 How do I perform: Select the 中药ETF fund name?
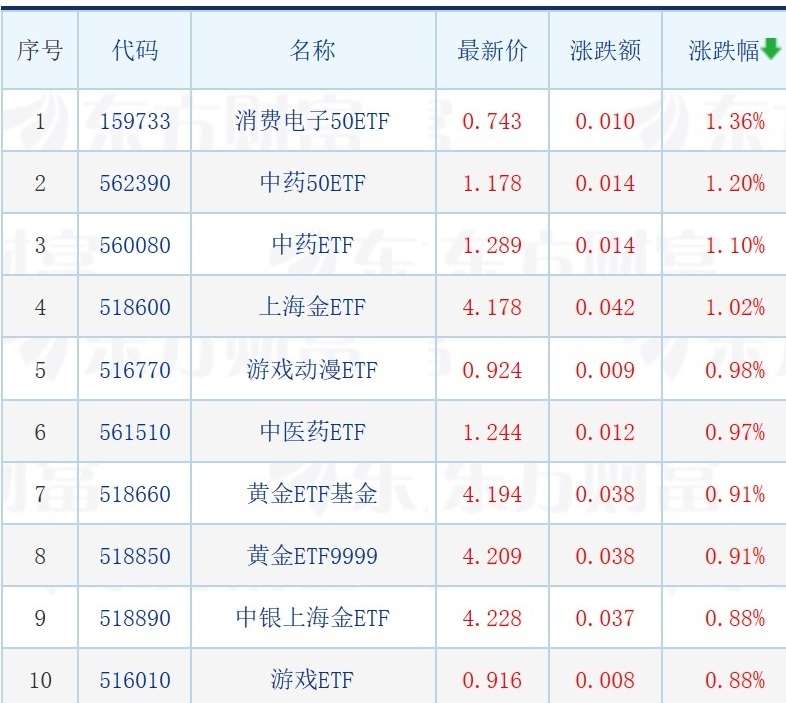(x=313, y=245)
